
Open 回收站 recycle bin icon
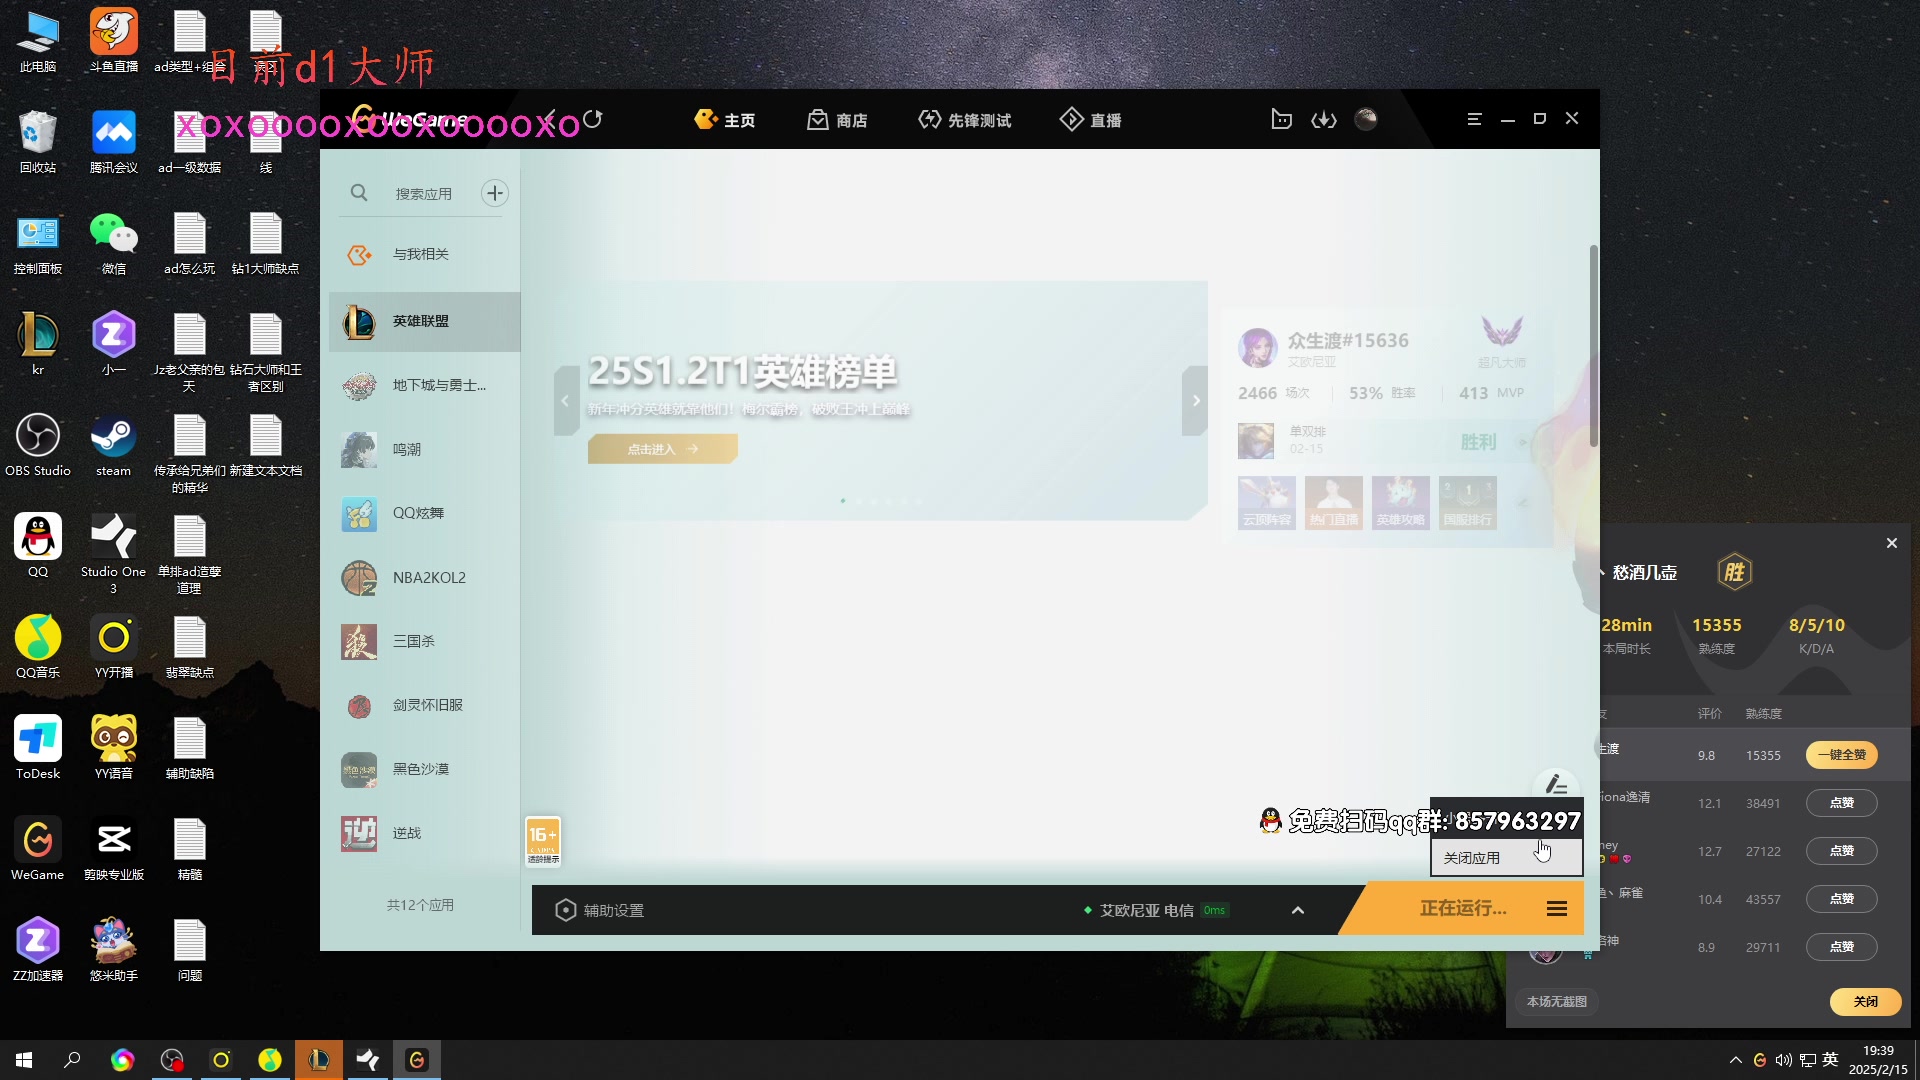[38, 142]
